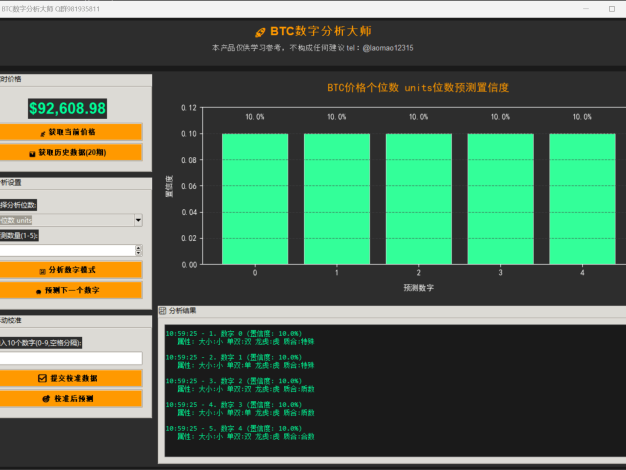Screen dimensions: 626x470
Task: Click the 分析结果 panel header icon
Action: coord(163,311)
